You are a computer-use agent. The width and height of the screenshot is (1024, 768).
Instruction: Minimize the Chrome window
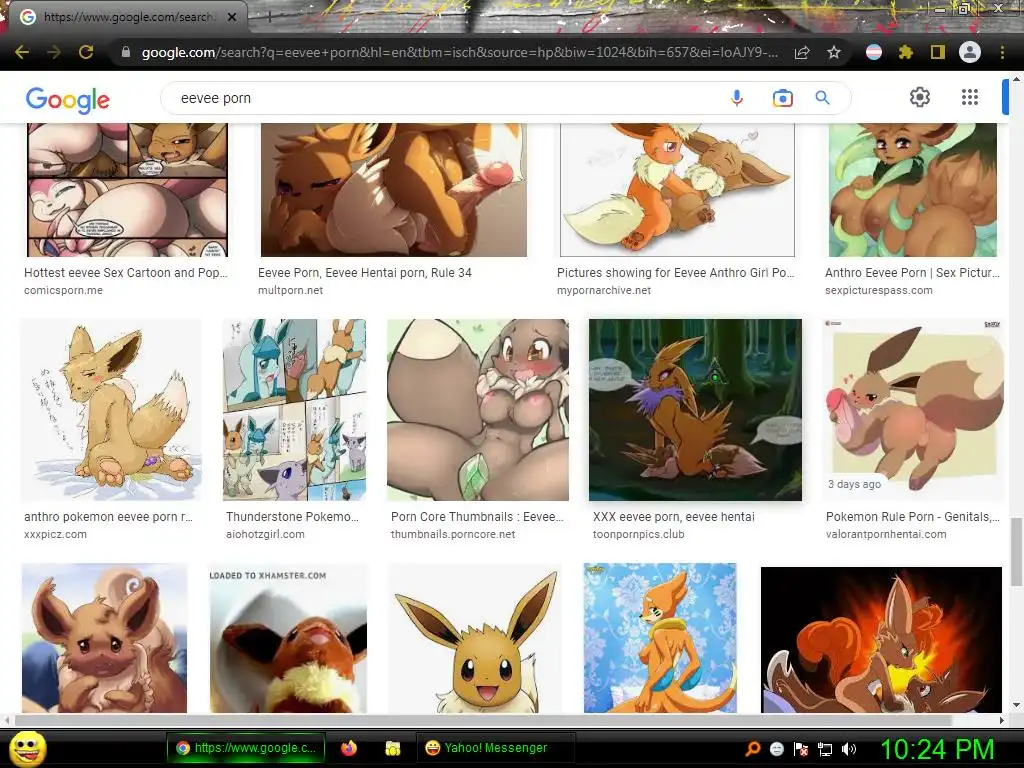pyautogui.click(x=939, y=8)
